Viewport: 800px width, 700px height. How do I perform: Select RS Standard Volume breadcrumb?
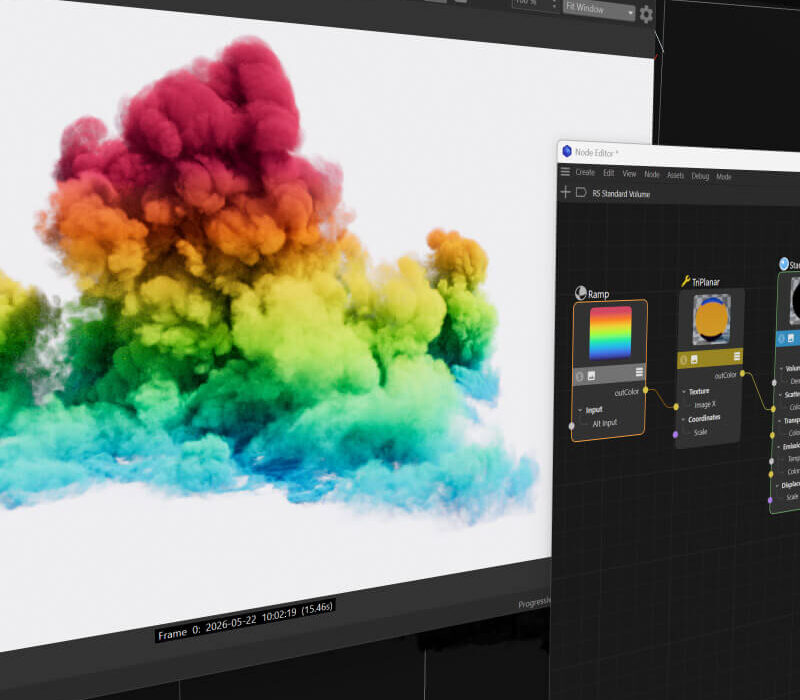(x=621, y=194)
